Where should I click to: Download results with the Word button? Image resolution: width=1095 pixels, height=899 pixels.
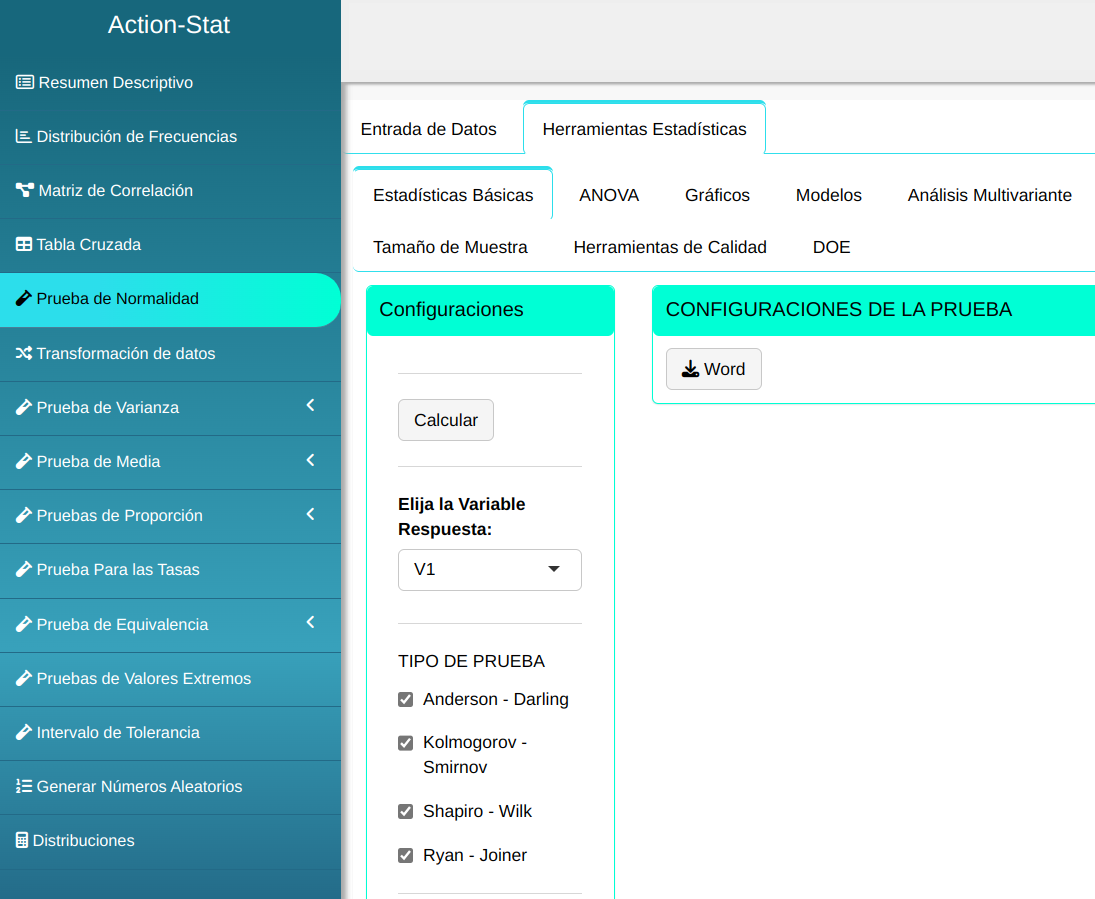[x=713, y=369]
